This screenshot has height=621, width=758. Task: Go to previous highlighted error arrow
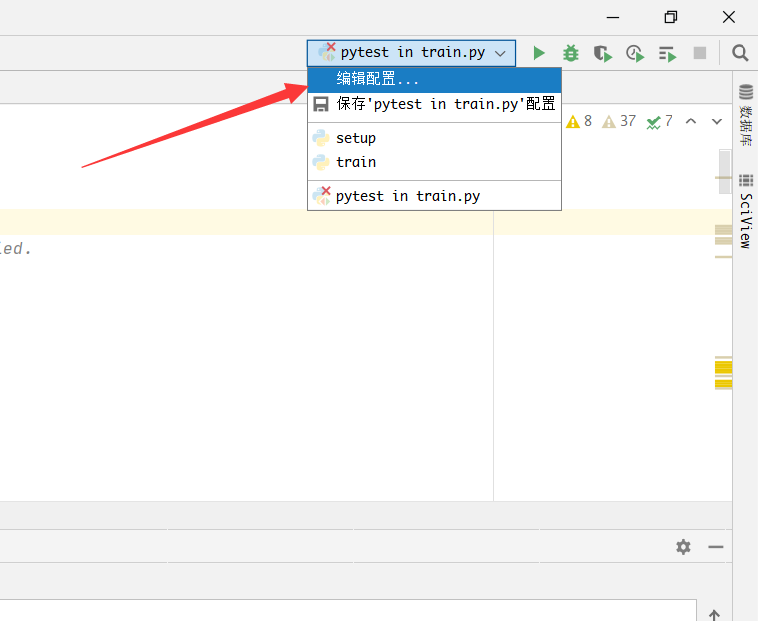point(691,121)
